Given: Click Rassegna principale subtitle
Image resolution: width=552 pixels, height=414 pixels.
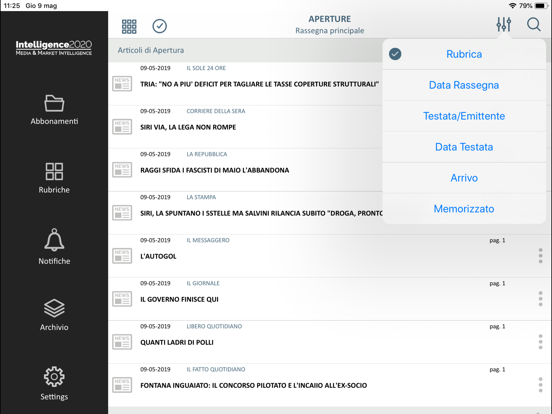Looking at the screenshot, I should pyautogui.click(x=330, y=31).
